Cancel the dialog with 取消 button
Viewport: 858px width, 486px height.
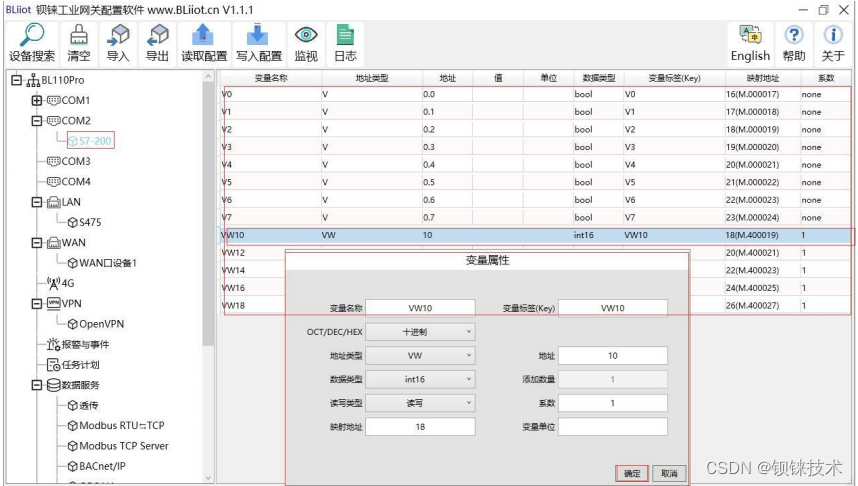coord(669,473)
